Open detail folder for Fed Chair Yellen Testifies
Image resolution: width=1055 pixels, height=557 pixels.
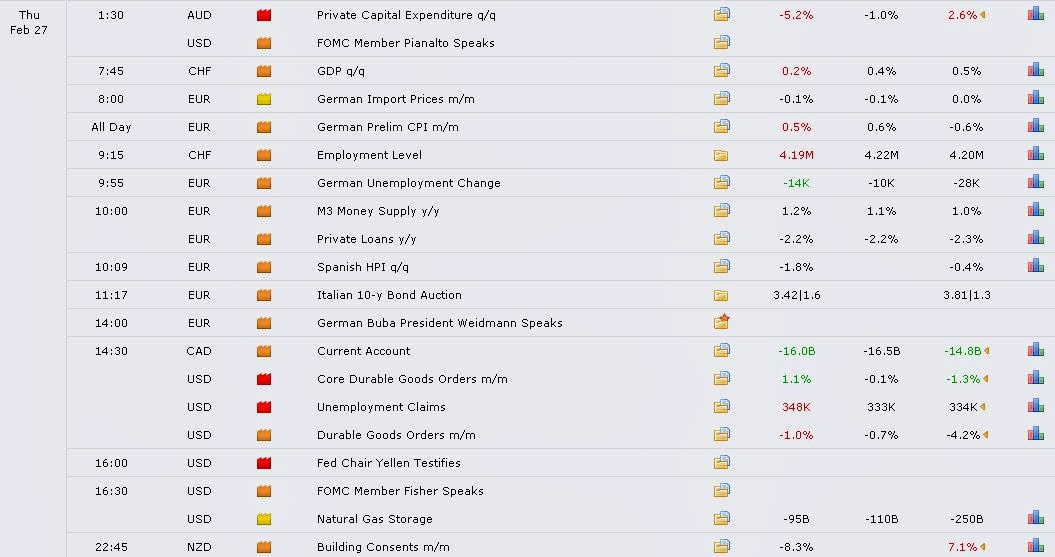pyautogui.click(x=722, y=463)
